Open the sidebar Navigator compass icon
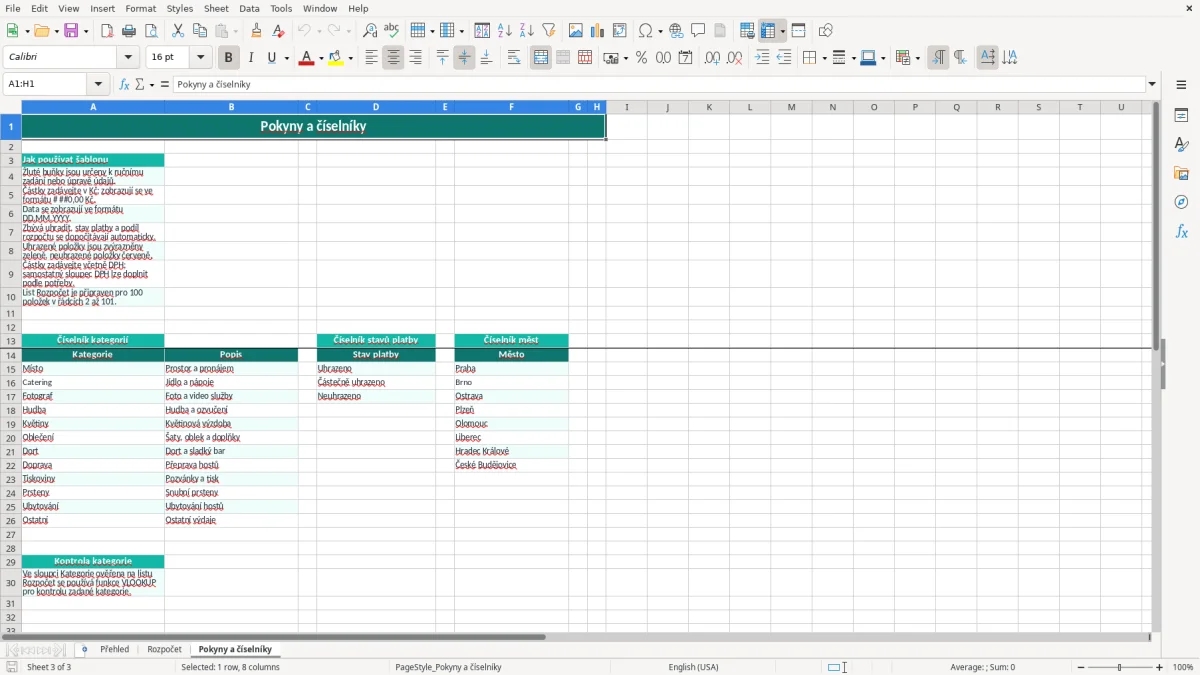1200x675 pixels. (x=1181, y=202)
